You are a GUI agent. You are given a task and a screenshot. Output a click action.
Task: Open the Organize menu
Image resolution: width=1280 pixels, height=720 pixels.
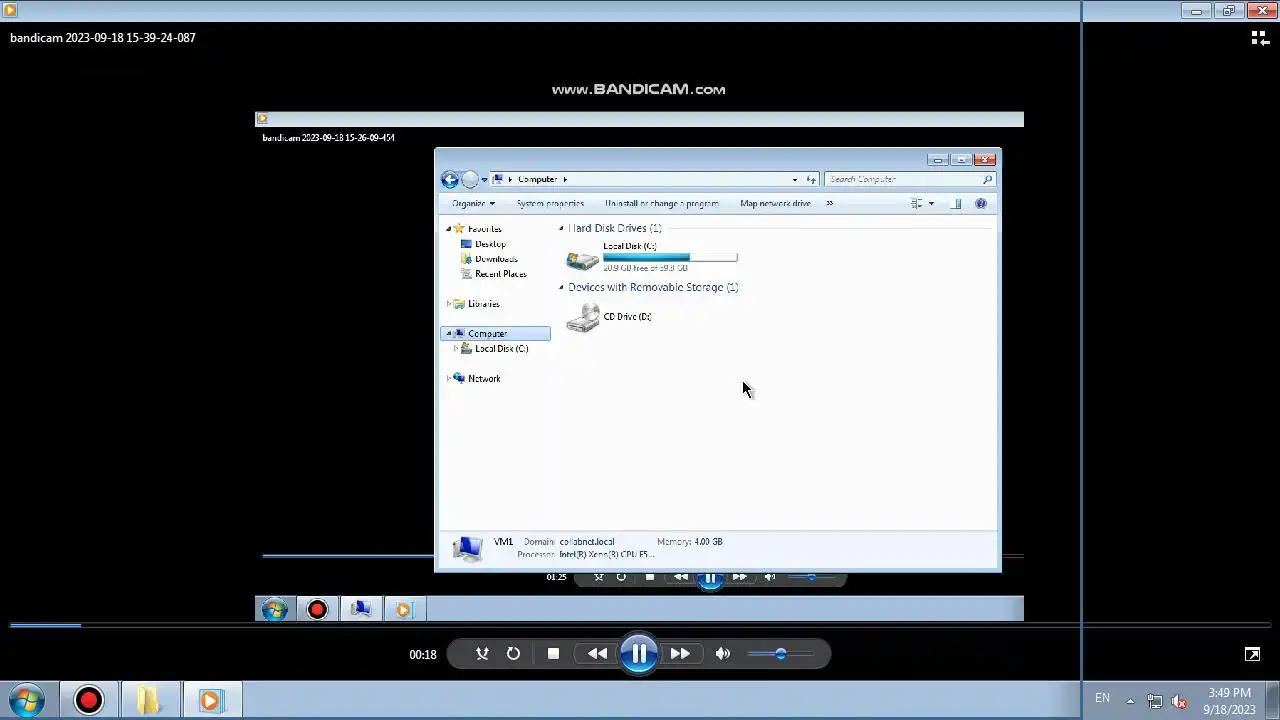click(473, 203)
